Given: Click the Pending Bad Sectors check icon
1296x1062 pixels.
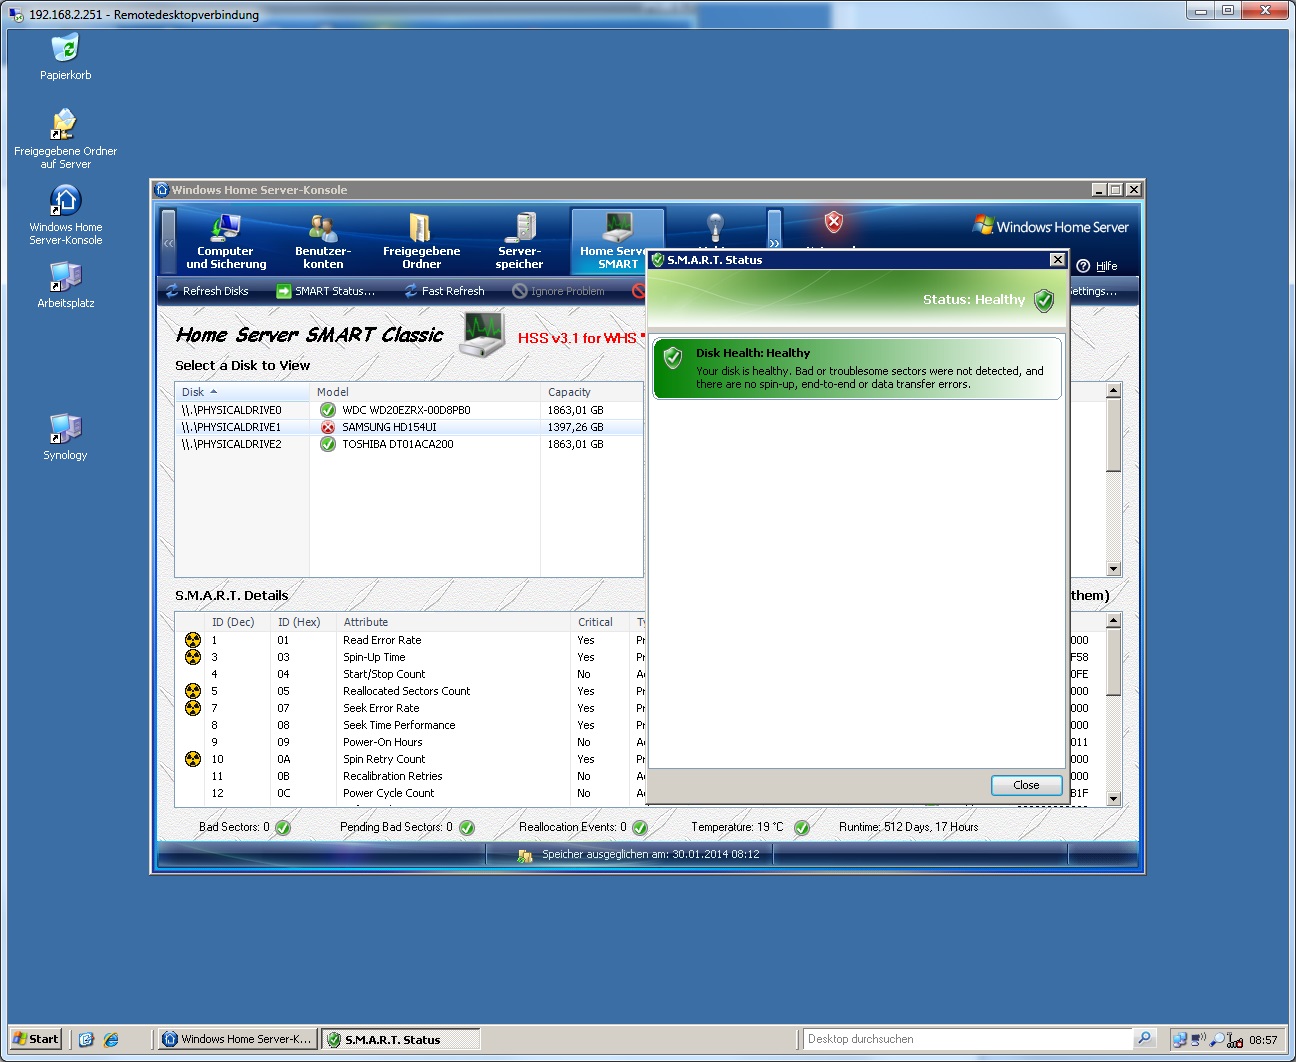Looking at the screenshot, I should 467,828.
